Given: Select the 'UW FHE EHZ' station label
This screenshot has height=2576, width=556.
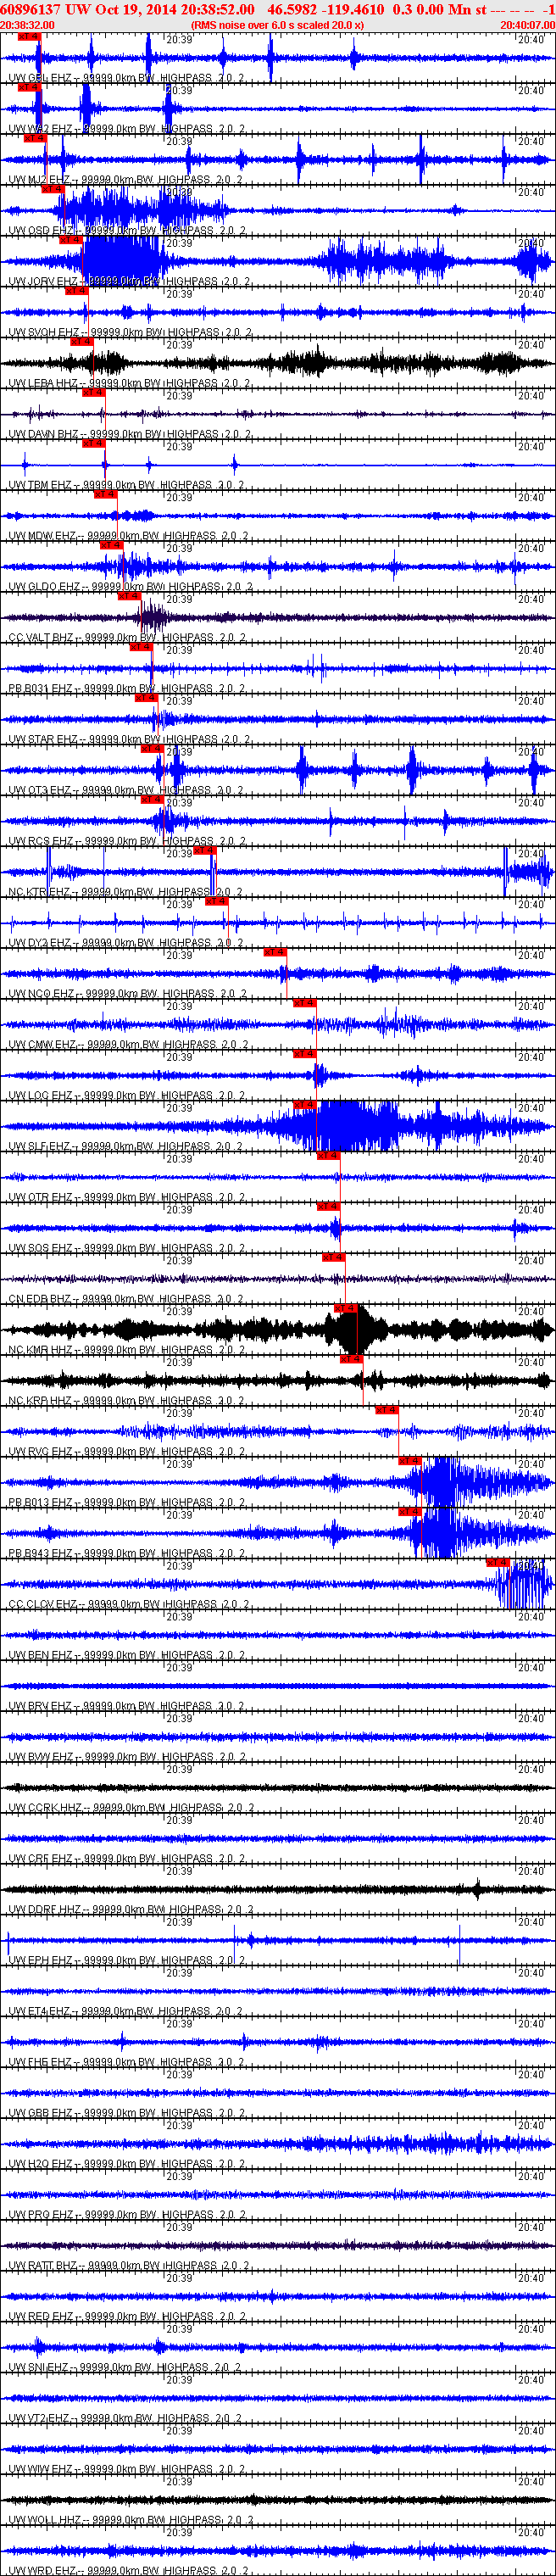Looking at the screenshot, I should [41, 2062].
